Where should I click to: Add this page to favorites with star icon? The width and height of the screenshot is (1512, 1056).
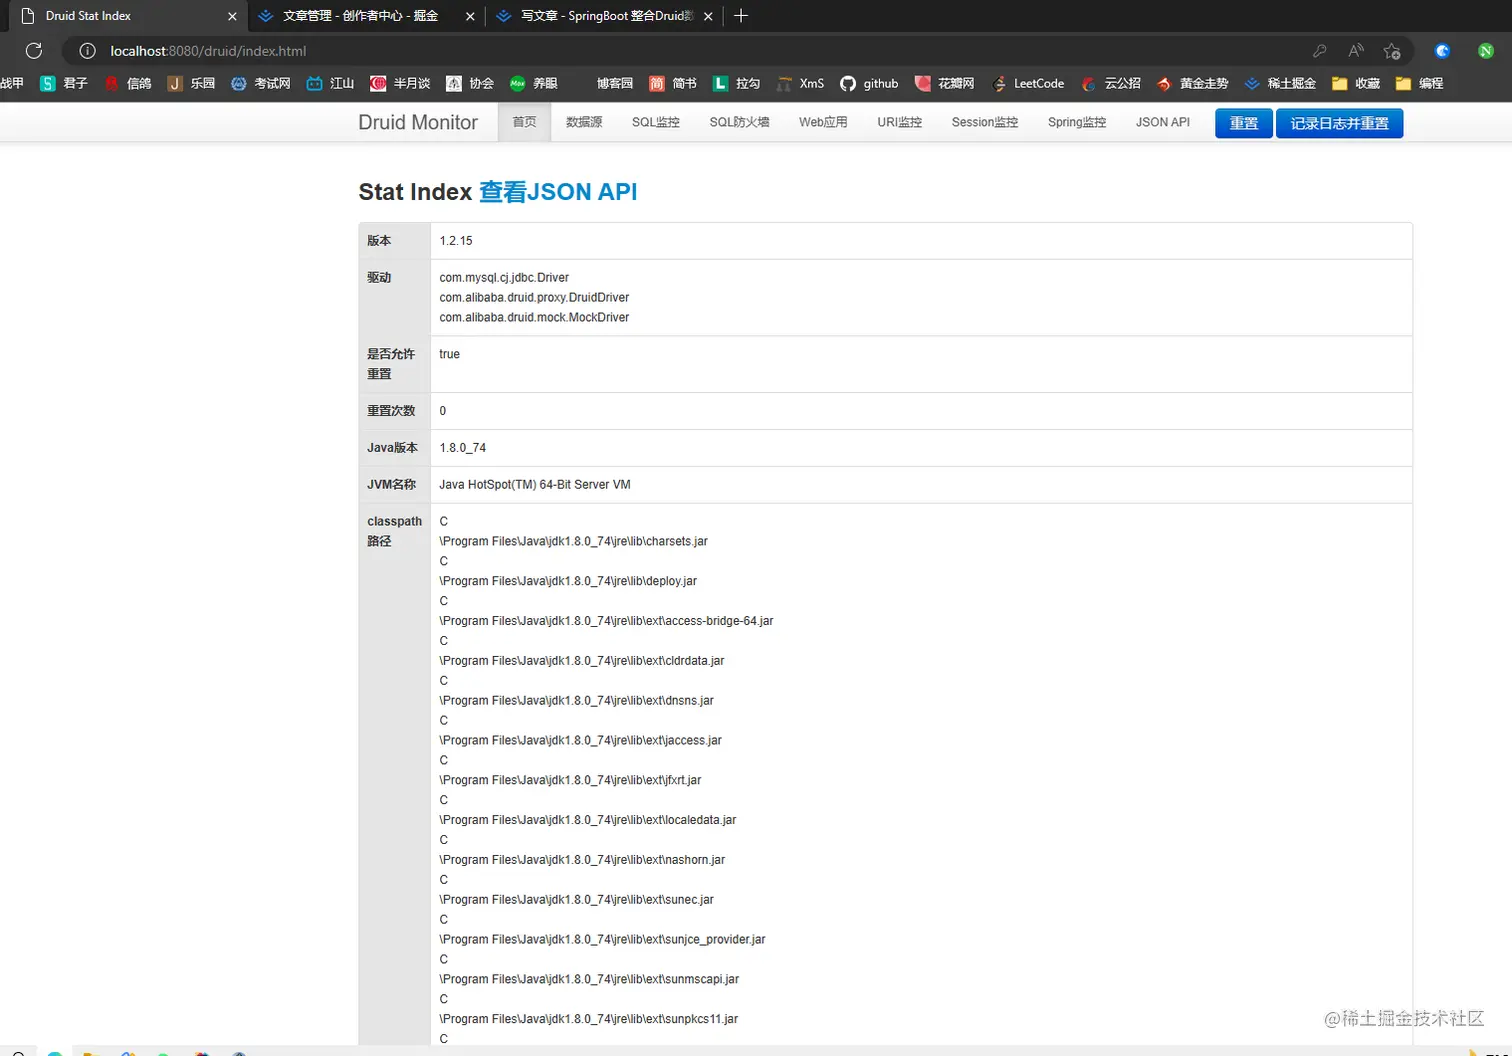tap(1392, 51)
